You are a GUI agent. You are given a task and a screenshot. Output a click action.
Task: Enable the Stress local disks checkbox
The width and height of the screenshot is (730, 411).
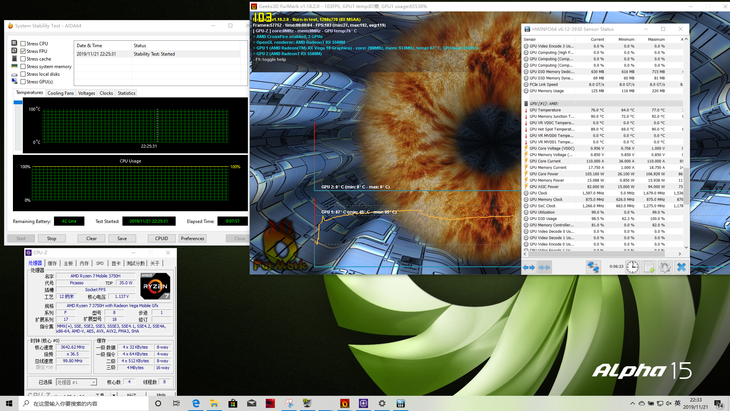pos(23,74)
